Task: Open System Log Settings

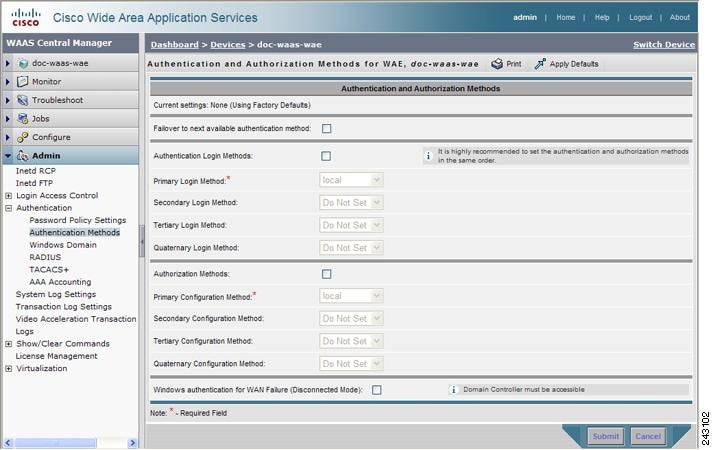Action: click(x=56, y=294)
